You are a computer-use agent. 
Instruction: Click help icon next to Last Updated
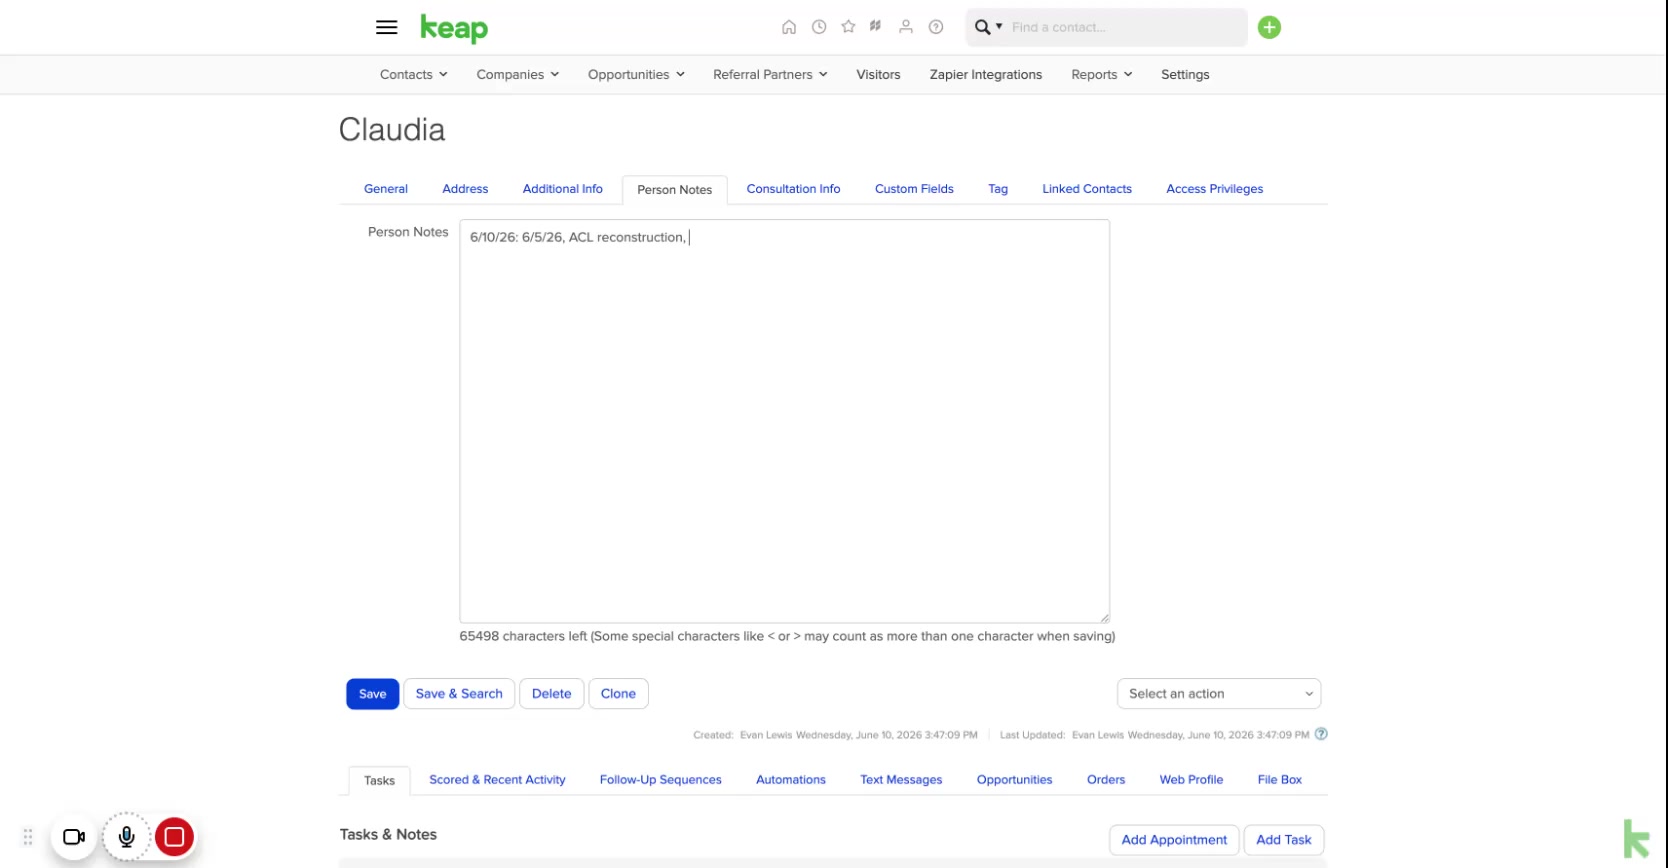tap(1321, 734)
